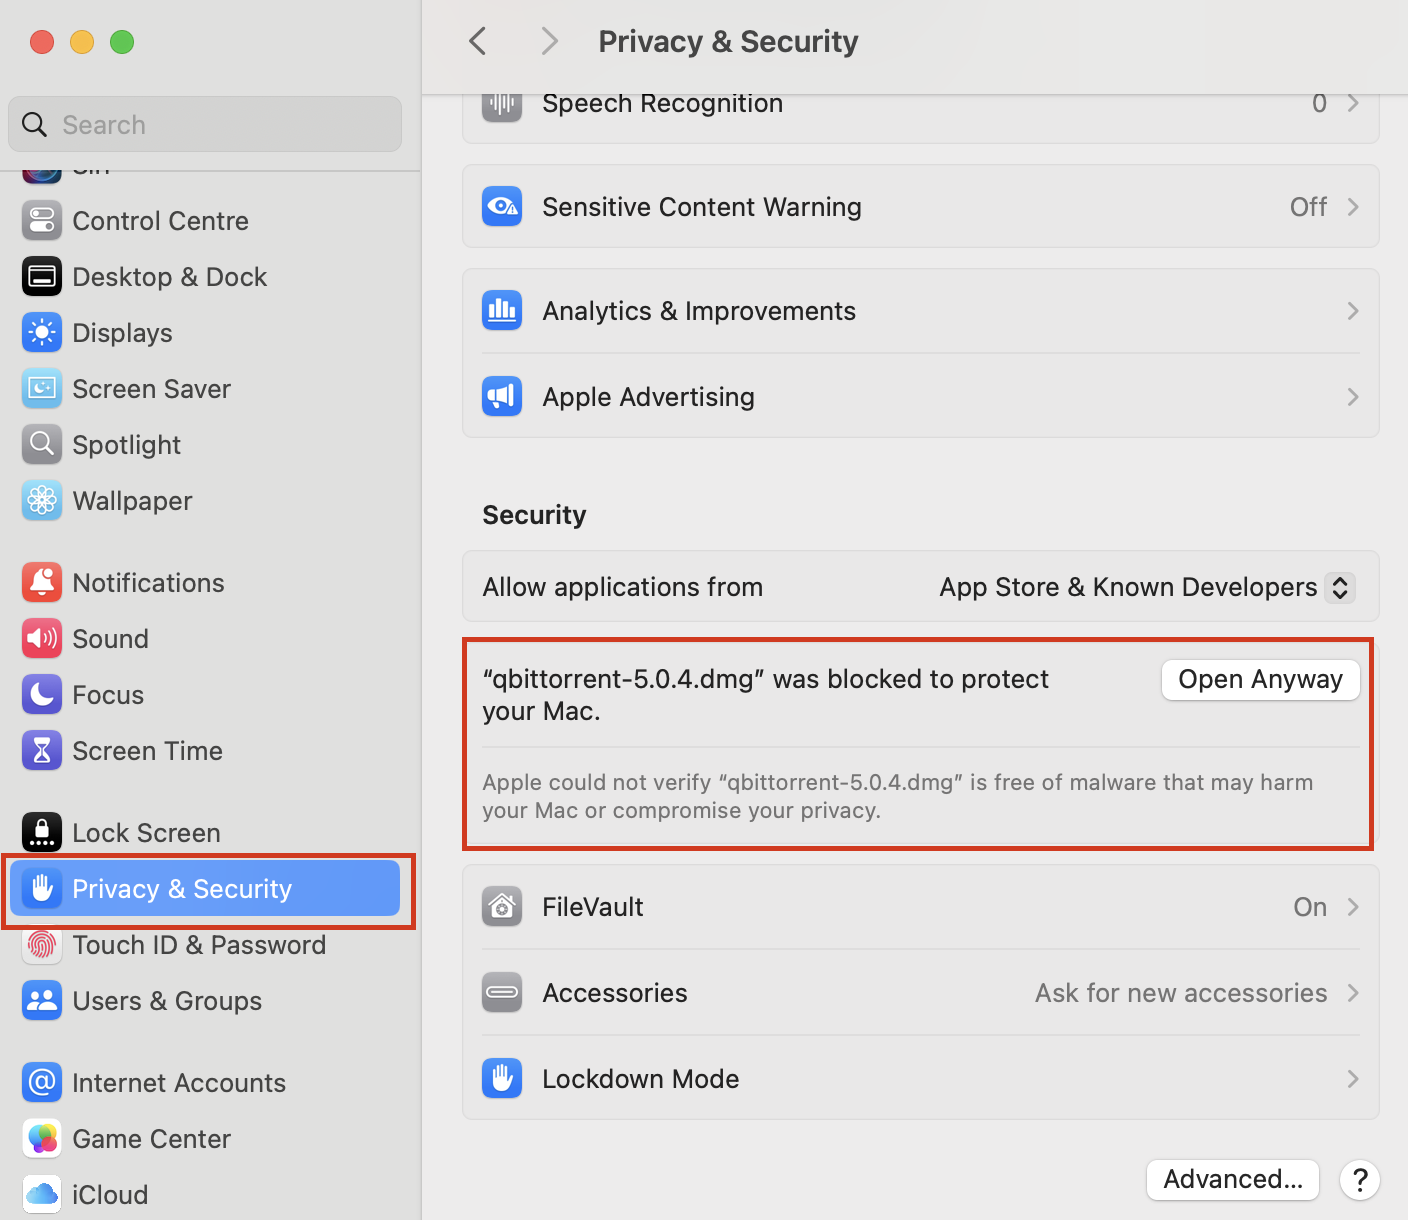The image size is (1408, 1220).
Task: Click the Advanced button
Action: click(x=1232, y=1179)
